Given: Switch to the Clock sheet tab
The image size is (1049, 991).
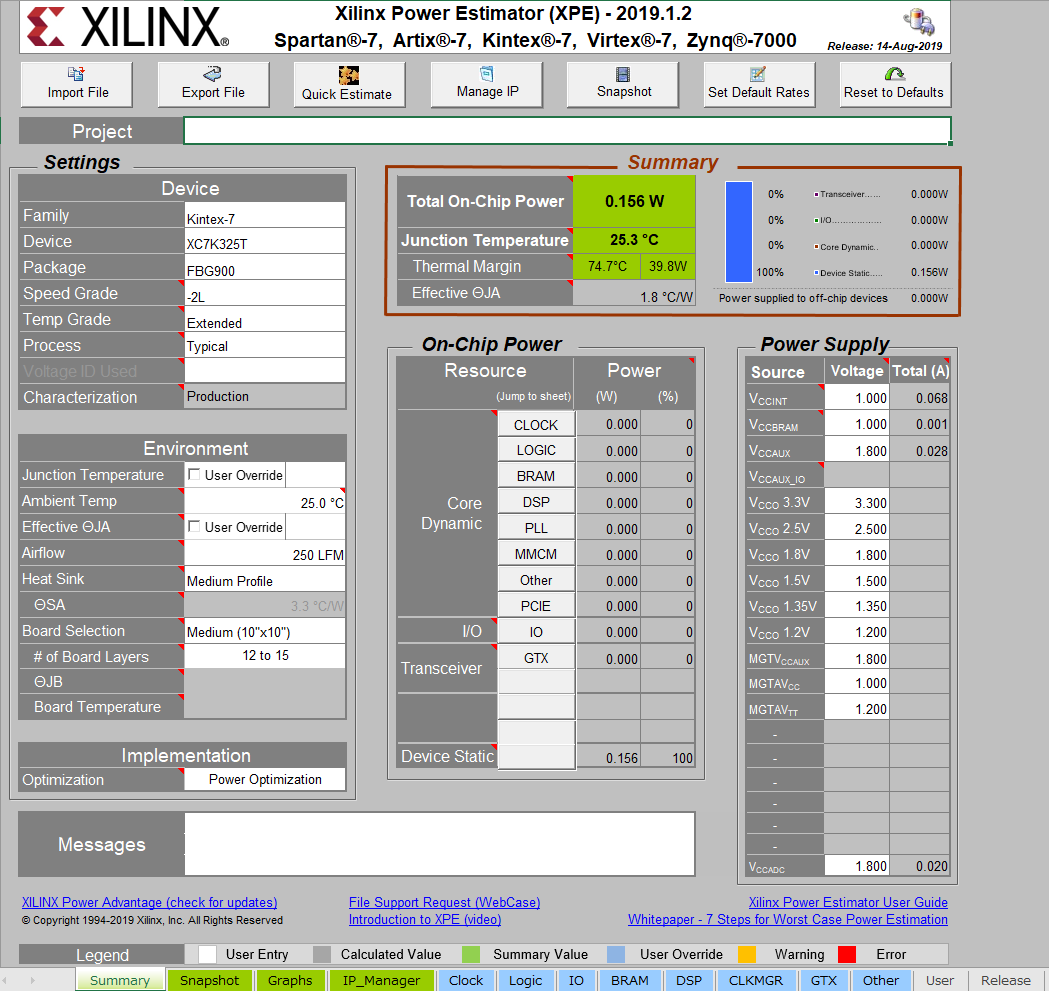Looking at the screenshot, I should 466,980.
